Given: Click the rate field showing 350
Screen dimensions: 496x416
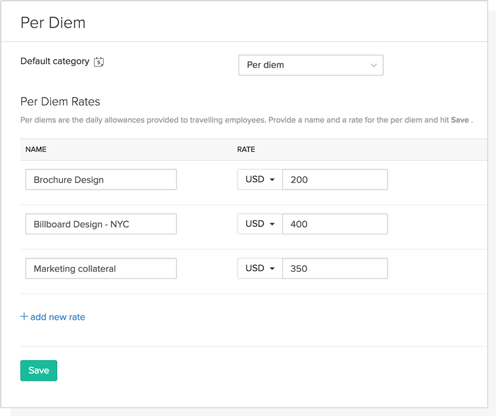Looking at the screenshot, I should click(335, 268).
